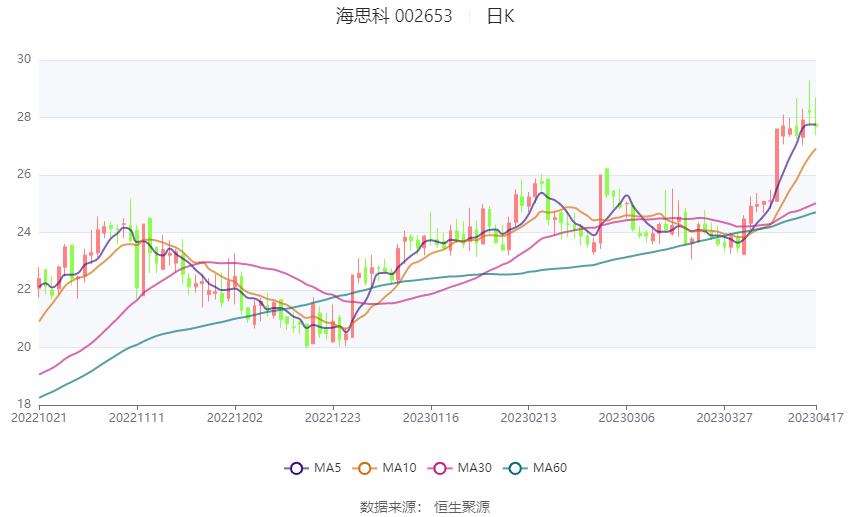
Task: Click the x-axis date 20230417
Action: point(816,418)
